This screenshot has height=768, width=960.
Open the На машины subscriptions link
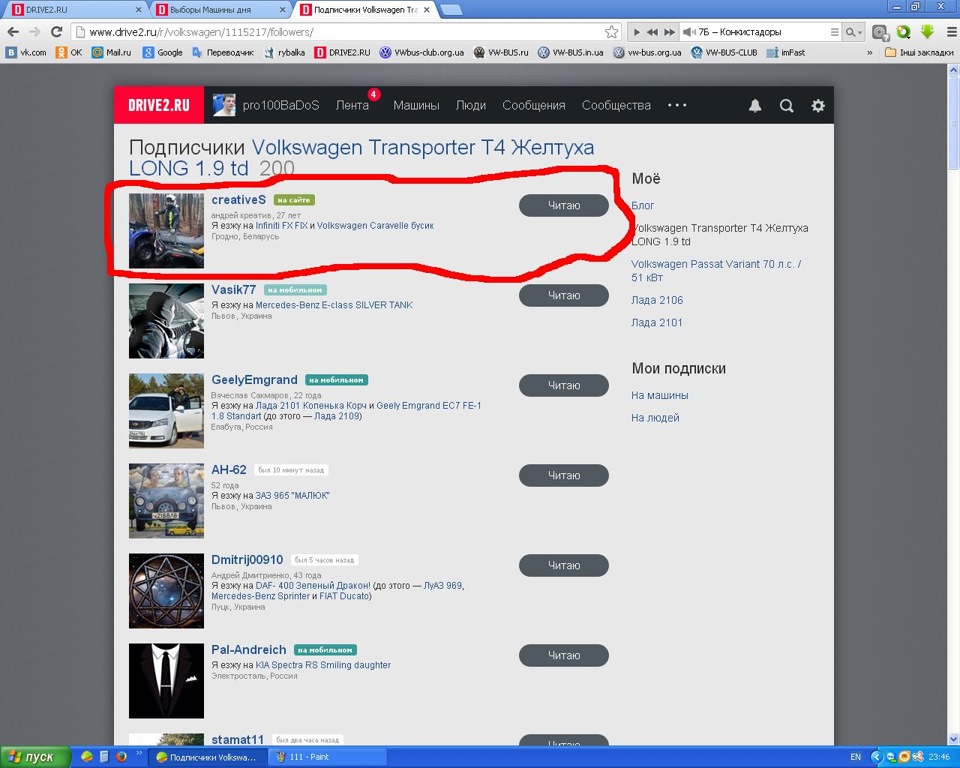click(659, 396)
